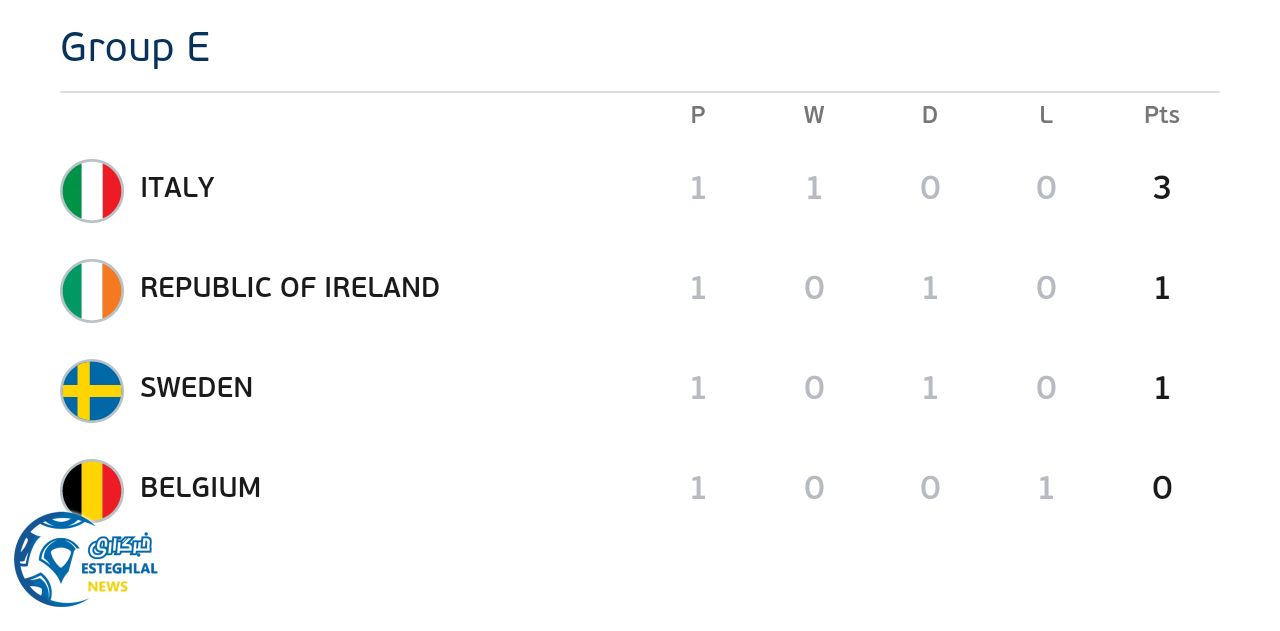Click the W column header
The height and width of the screenshot is (631, 1280).
pos(814,116)
